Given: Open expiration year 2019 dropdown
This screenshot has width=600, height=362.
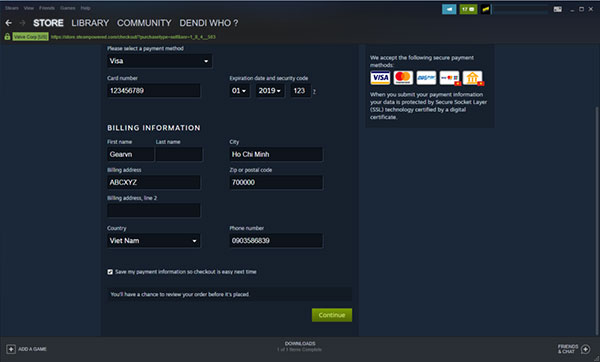Looking at the screenshot, I should [270, 91].
